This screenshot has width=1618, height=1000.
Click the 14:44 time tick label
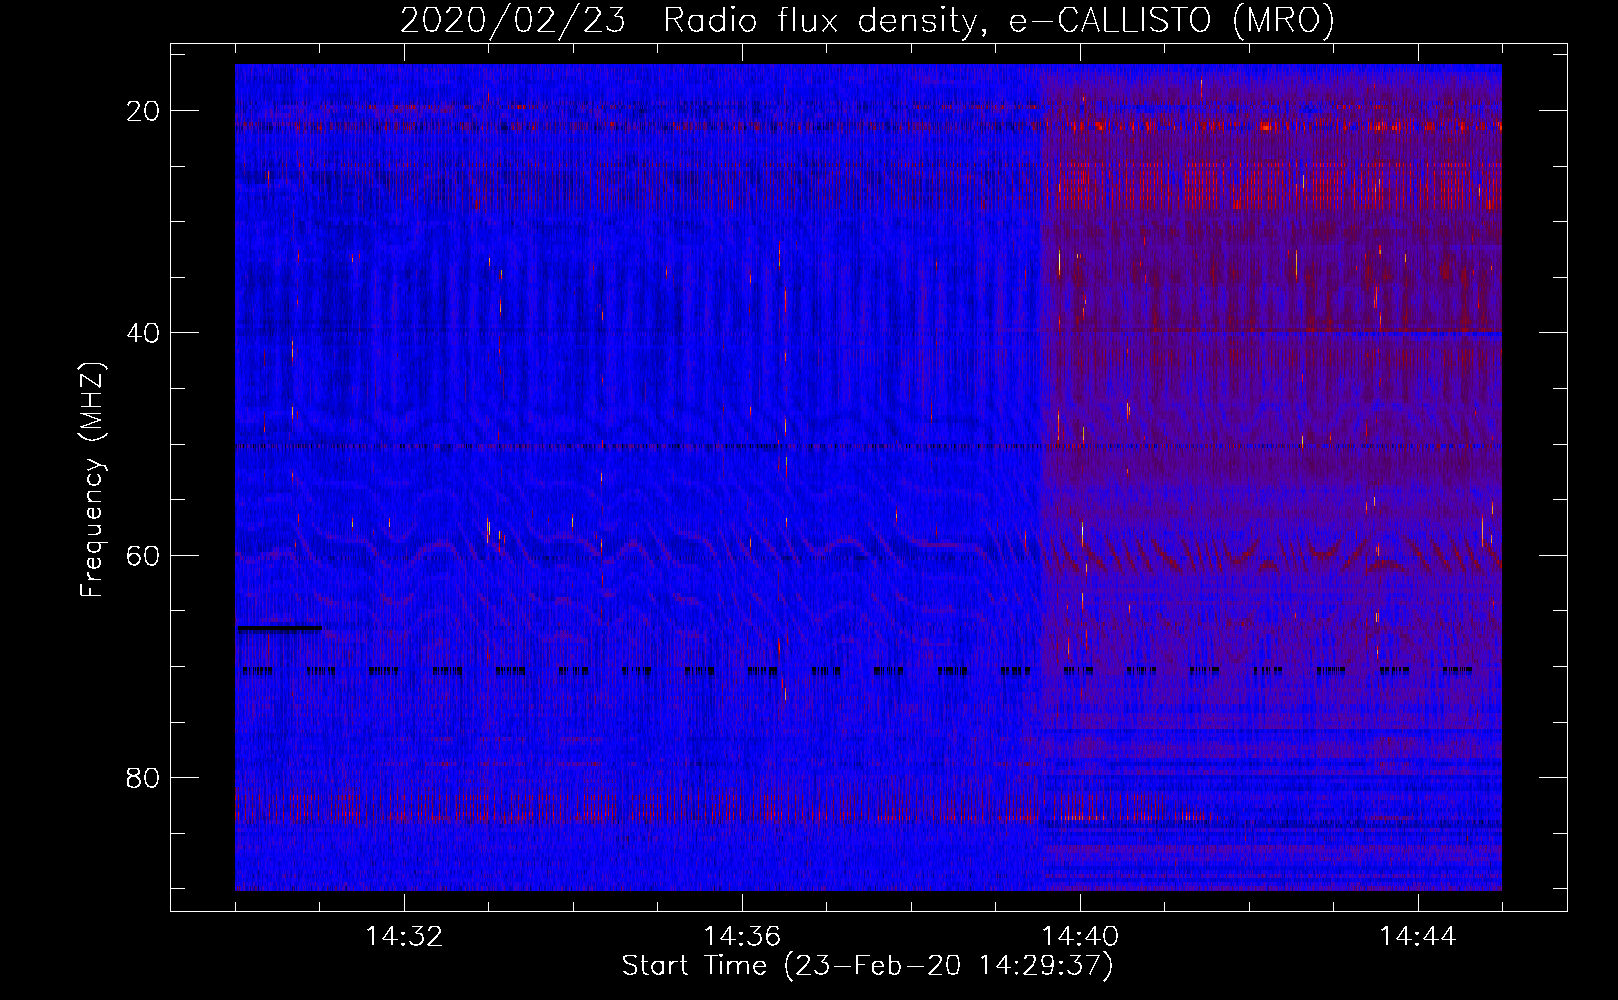tap(1418, 937)
